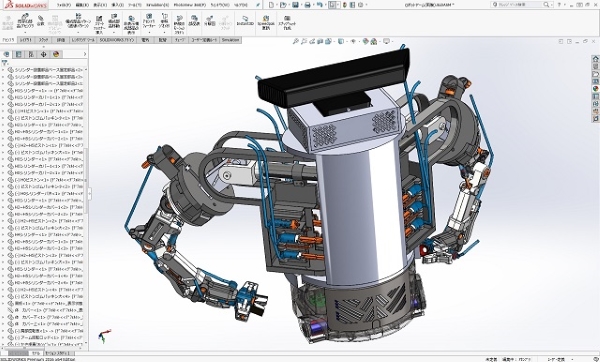Open the SOLIDWORKS Options gear

click(x=360, y=5)
